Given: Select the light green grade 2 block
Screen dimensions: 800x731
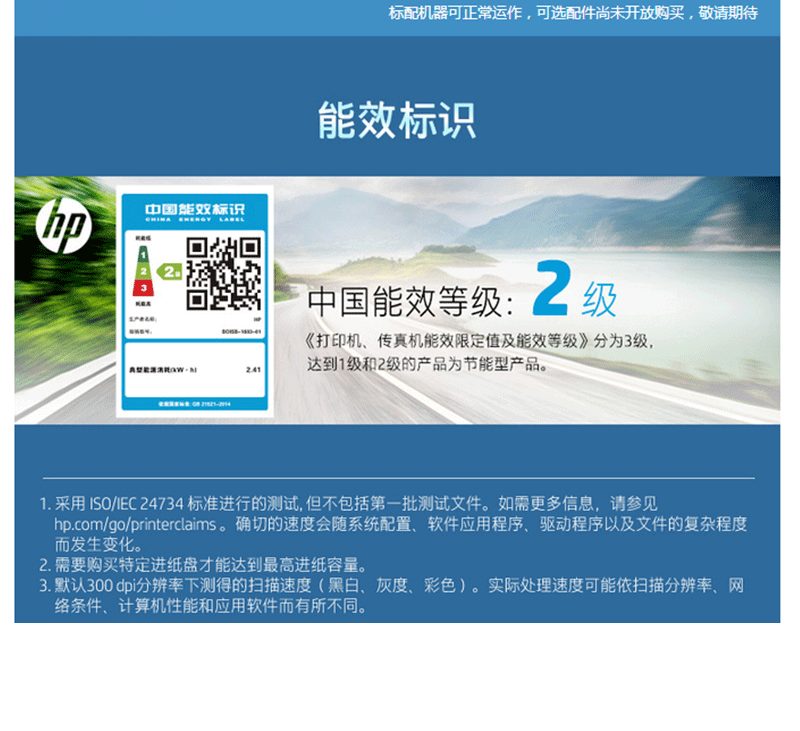Looking at the screenshot, I should (x=143, y=272).
